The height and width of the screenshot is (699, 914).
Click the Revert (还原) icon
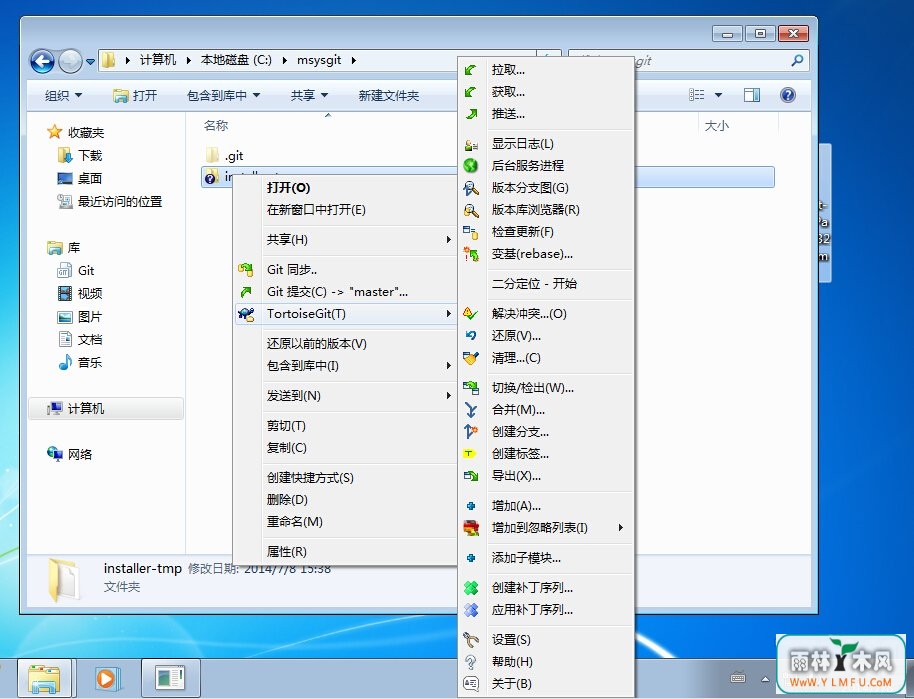(470, 336)
